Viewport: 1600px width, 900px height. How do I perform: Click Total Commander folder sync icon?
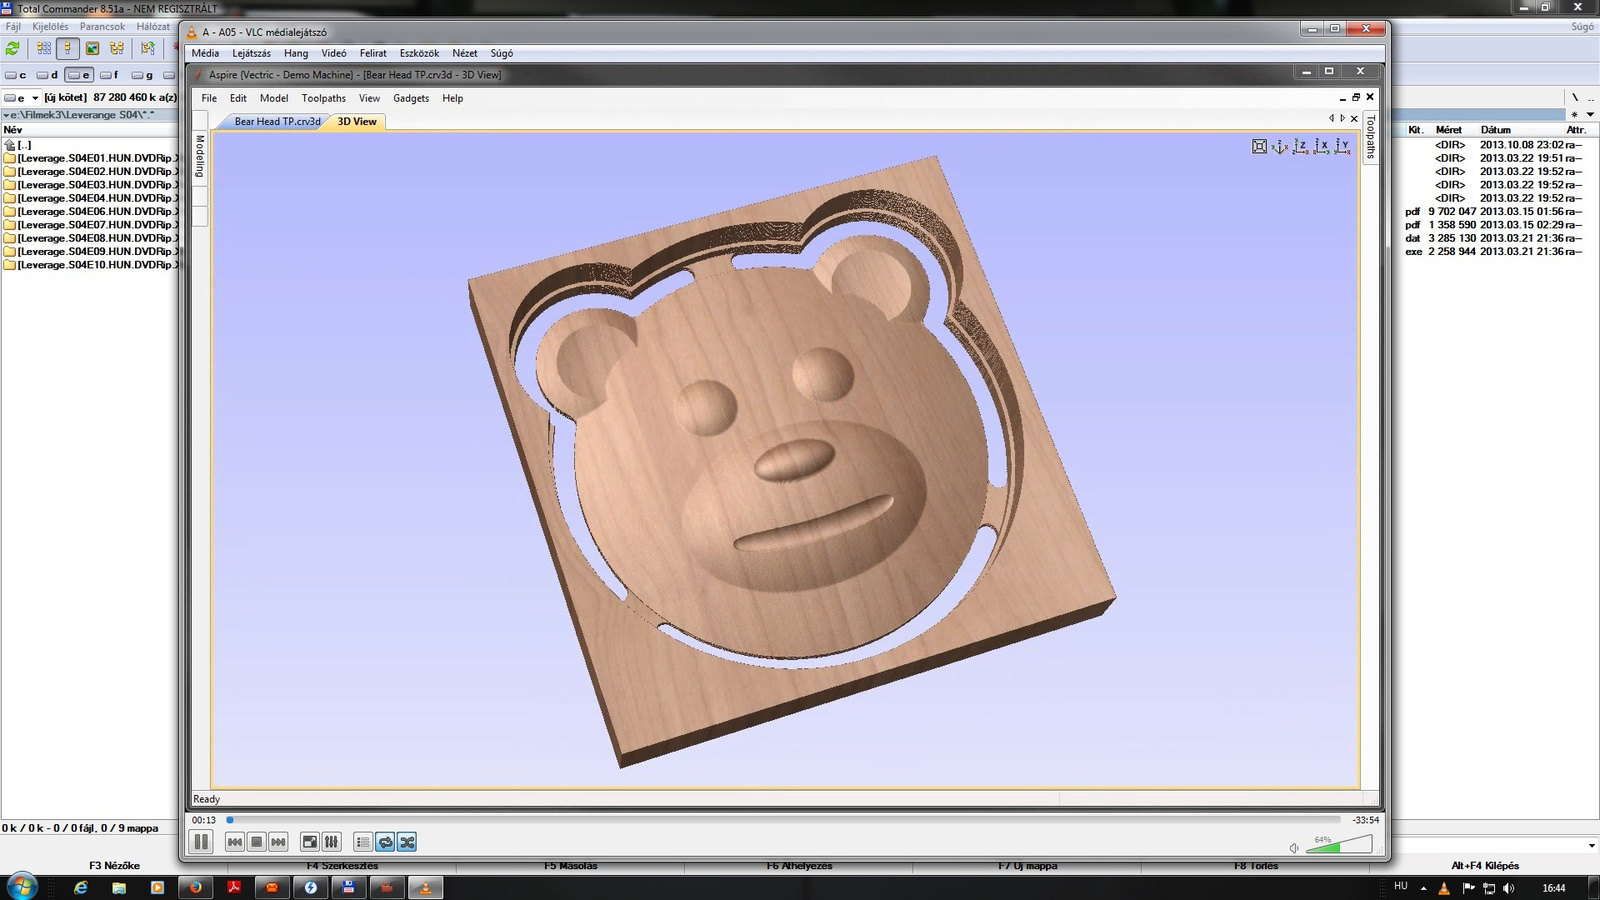(x=148, y=48)
